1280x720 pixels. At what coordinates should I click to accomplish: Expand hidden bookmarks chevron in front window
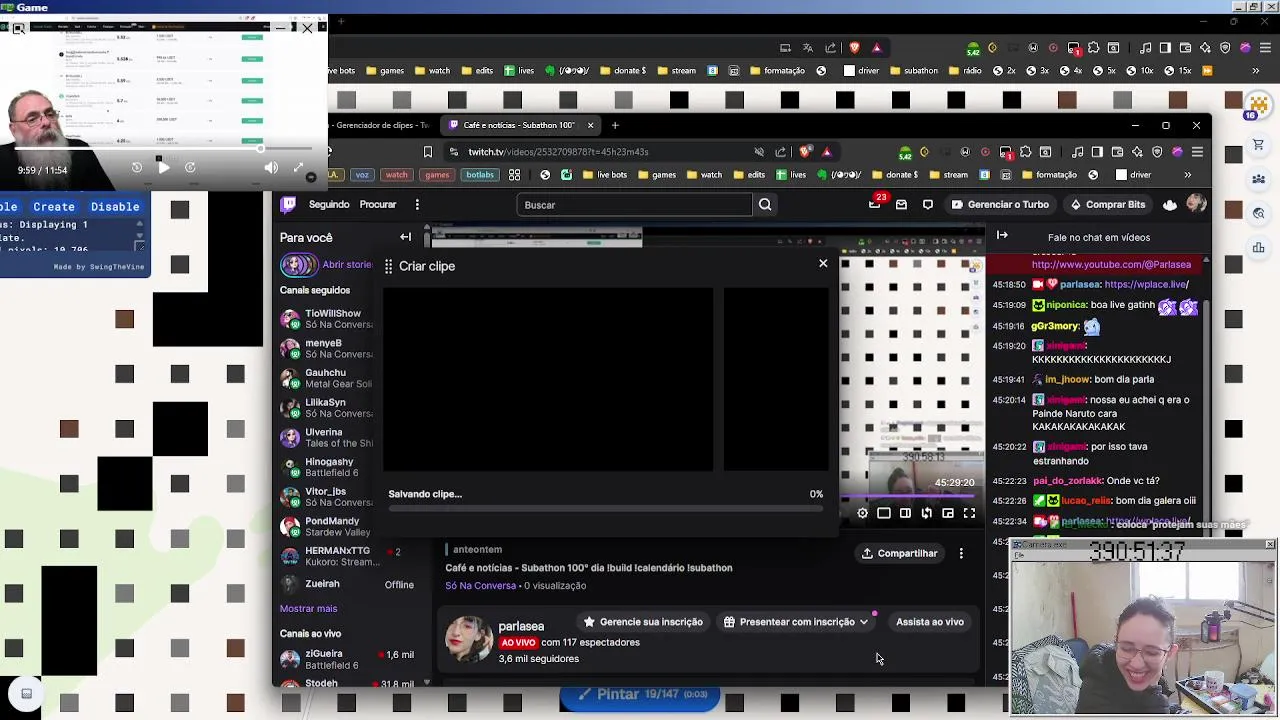click(1188, 175)
